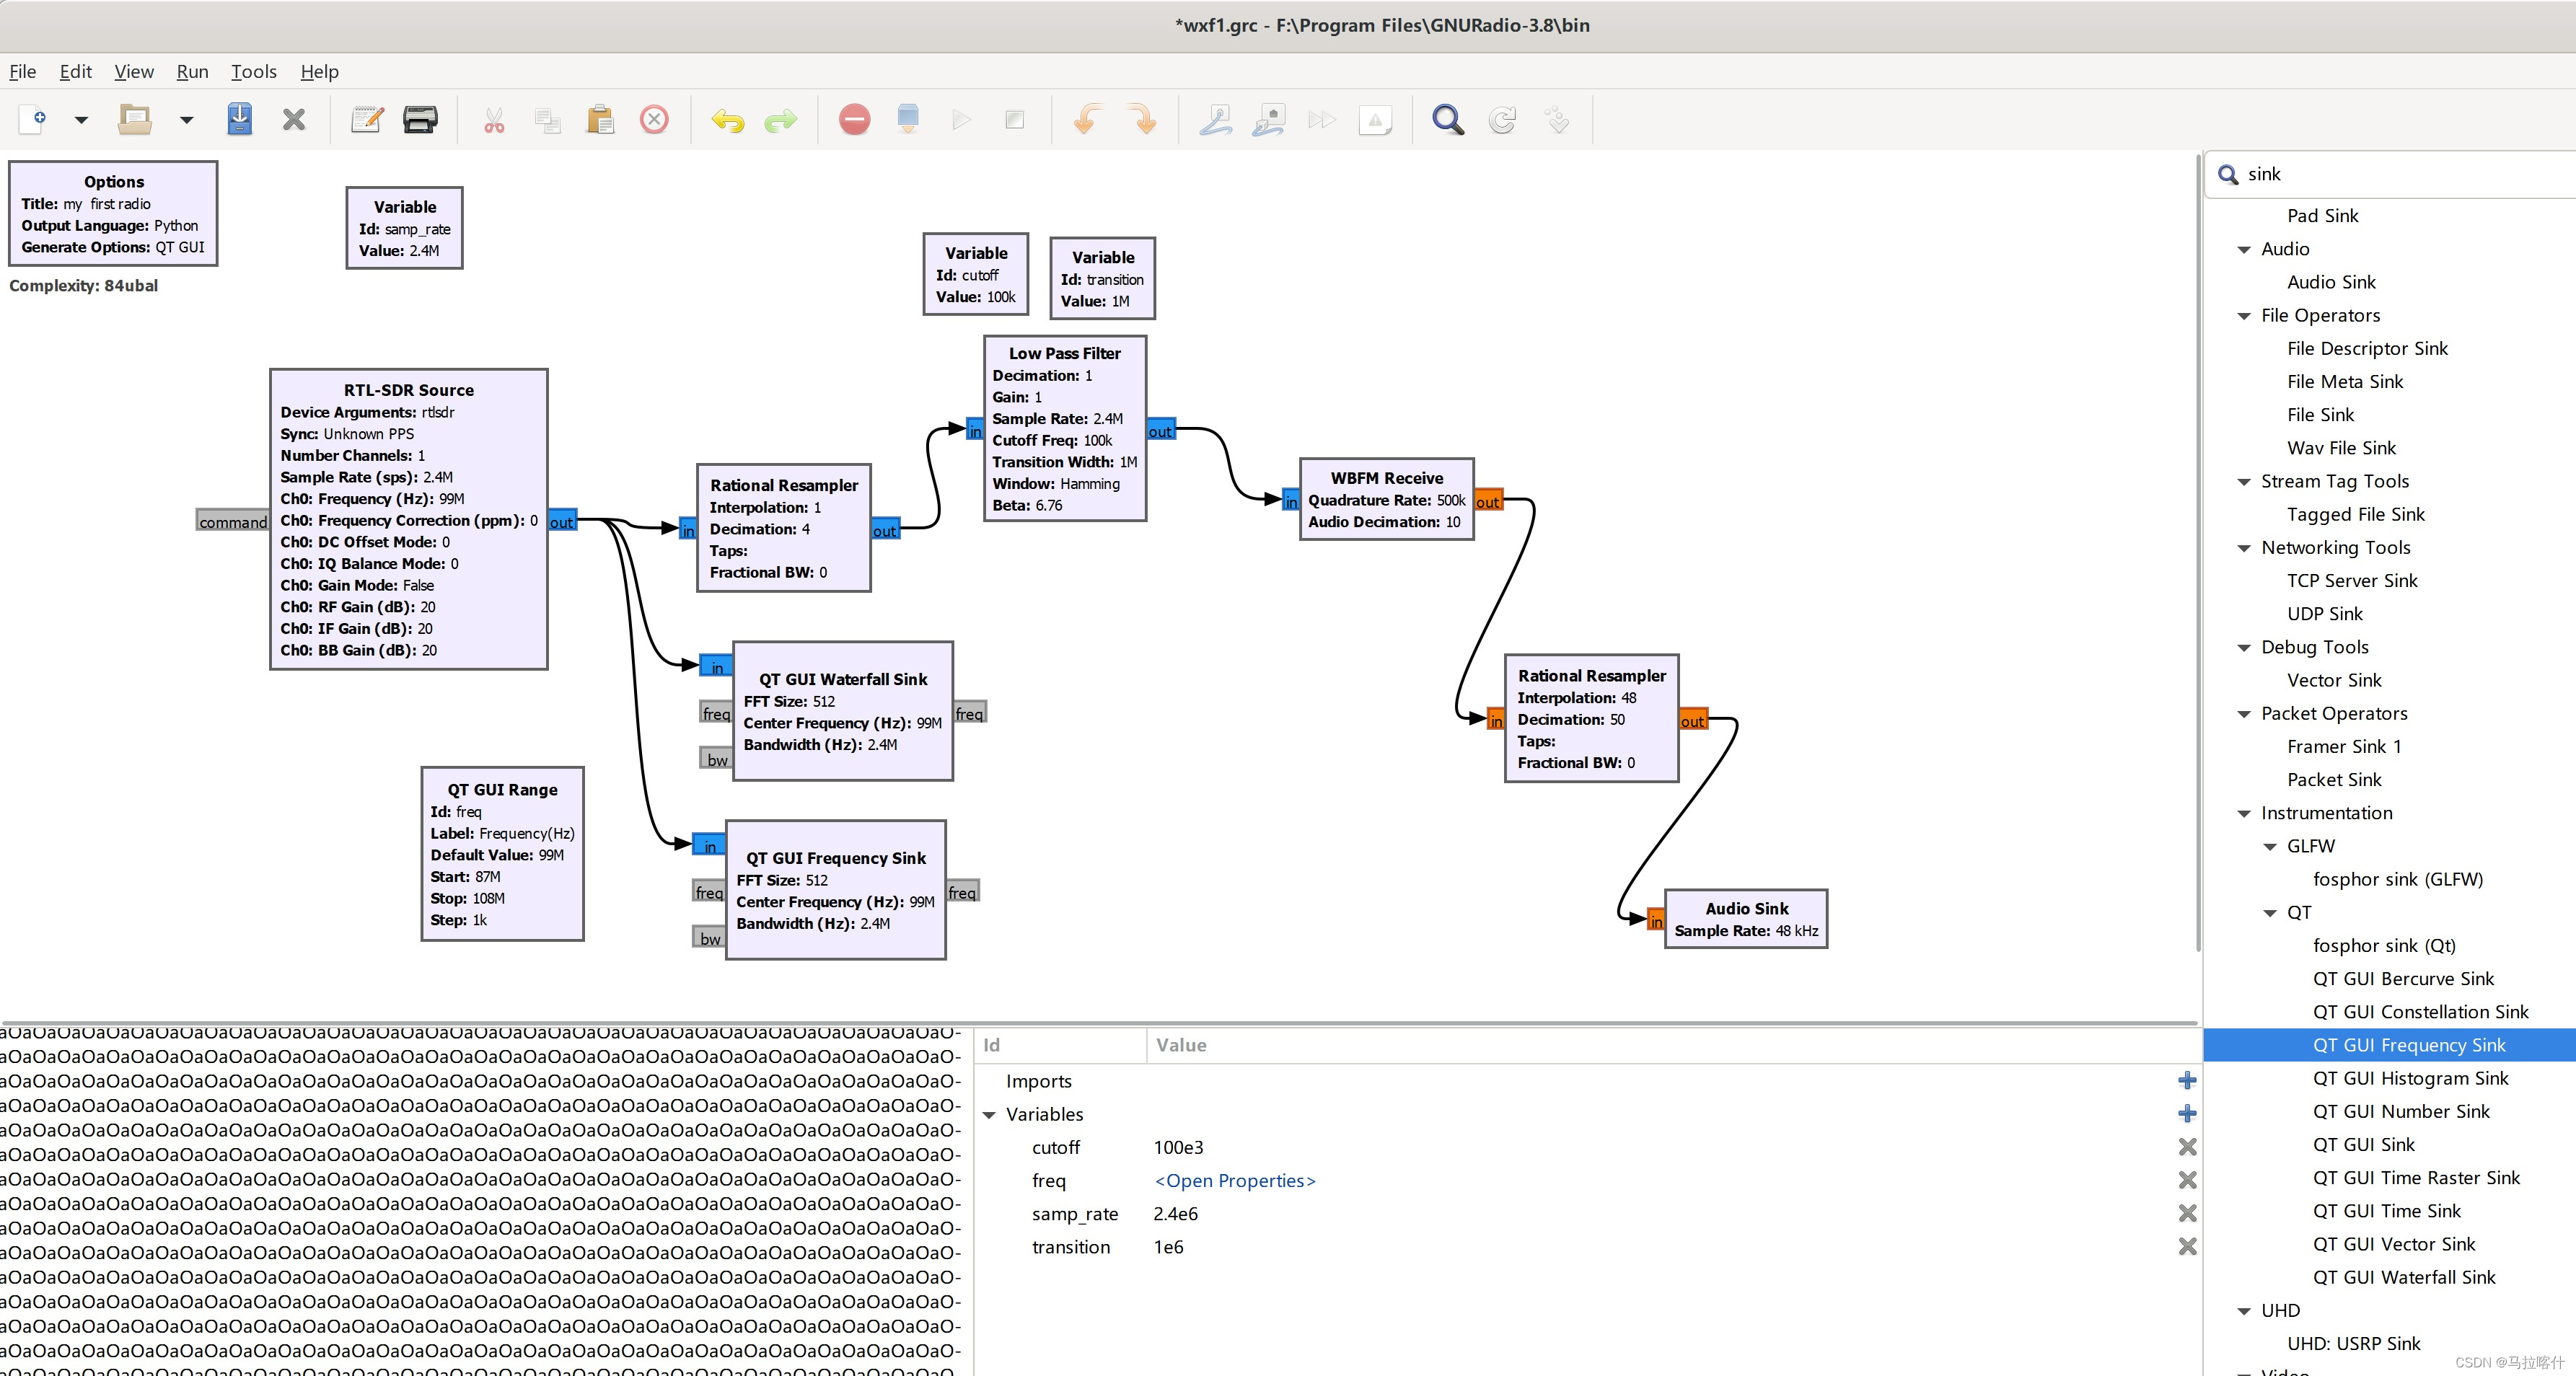Image resolution: width=2576 pixels, height=1376 pixels.
Task: Delete the samp_rate variable entry
Action: [2187, 1213]
